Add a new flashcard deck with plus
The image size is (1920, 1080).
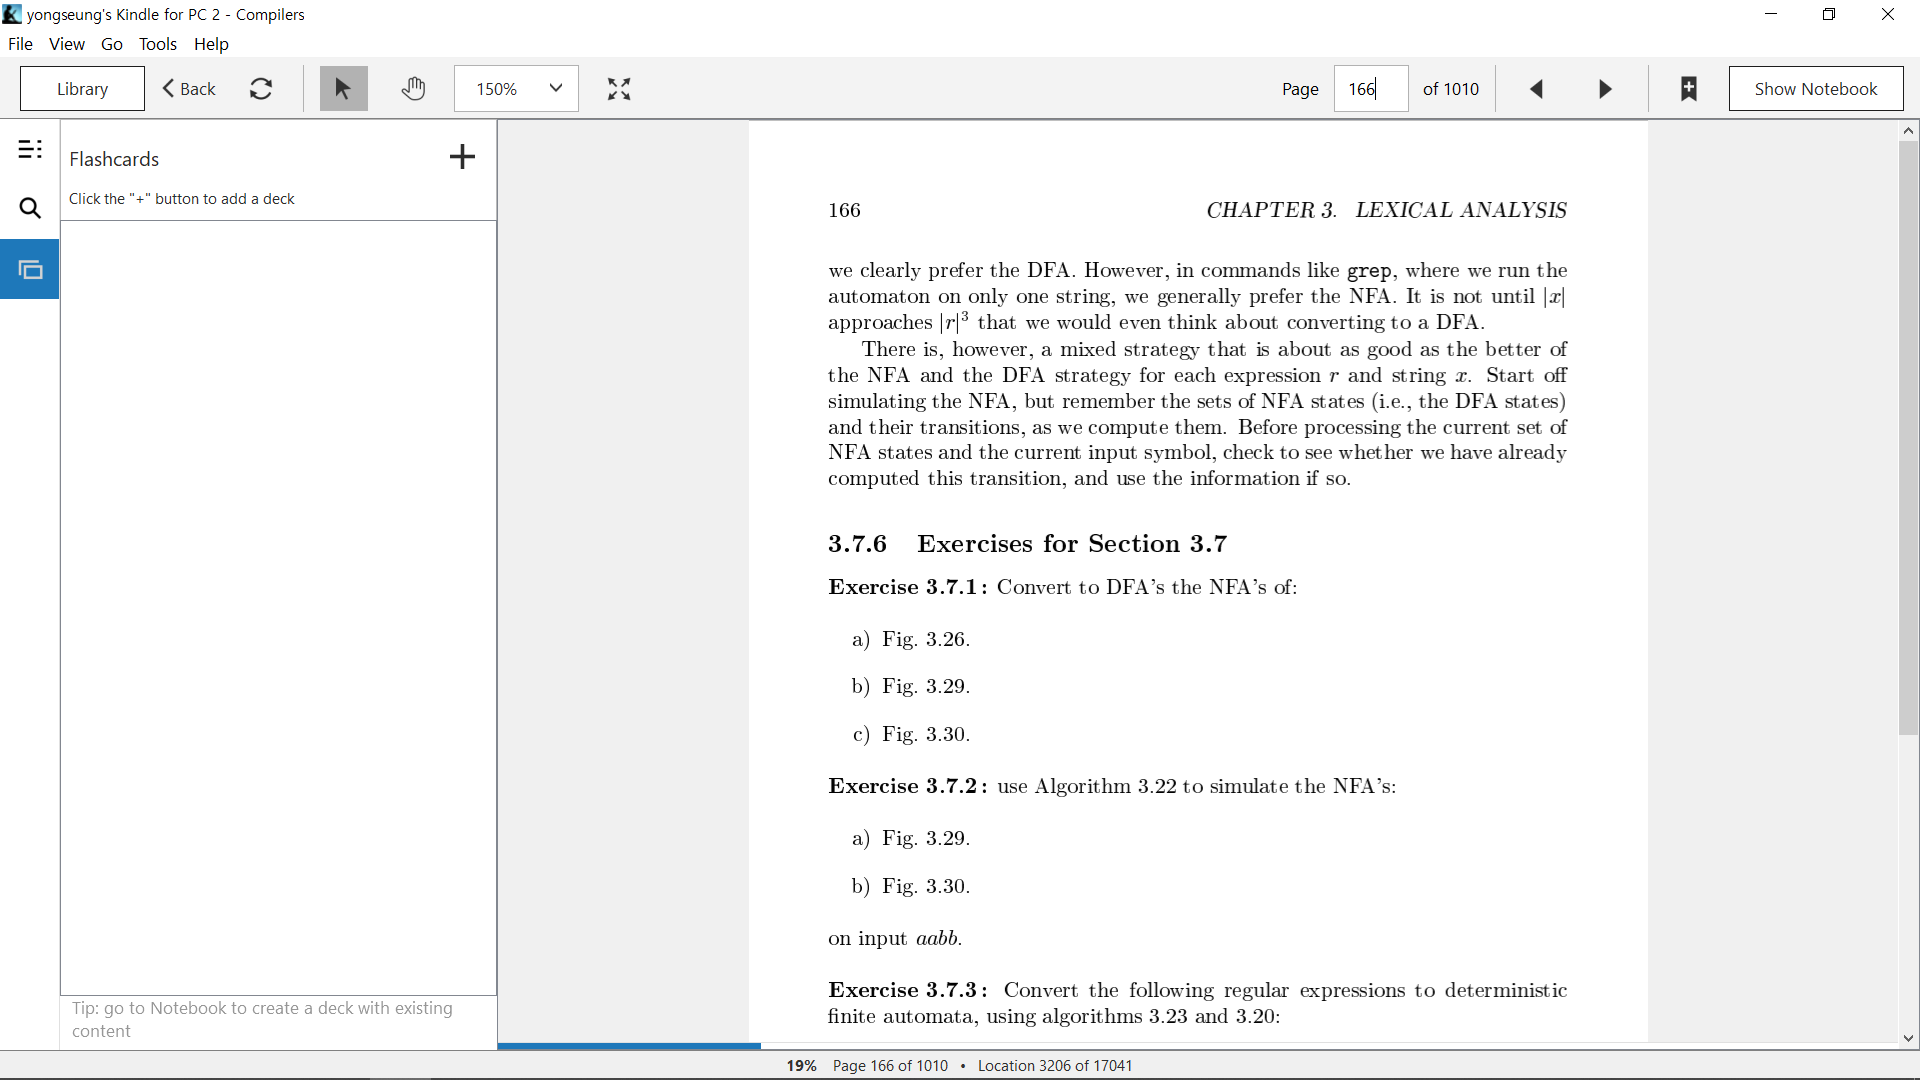click(x=462, y=157)
